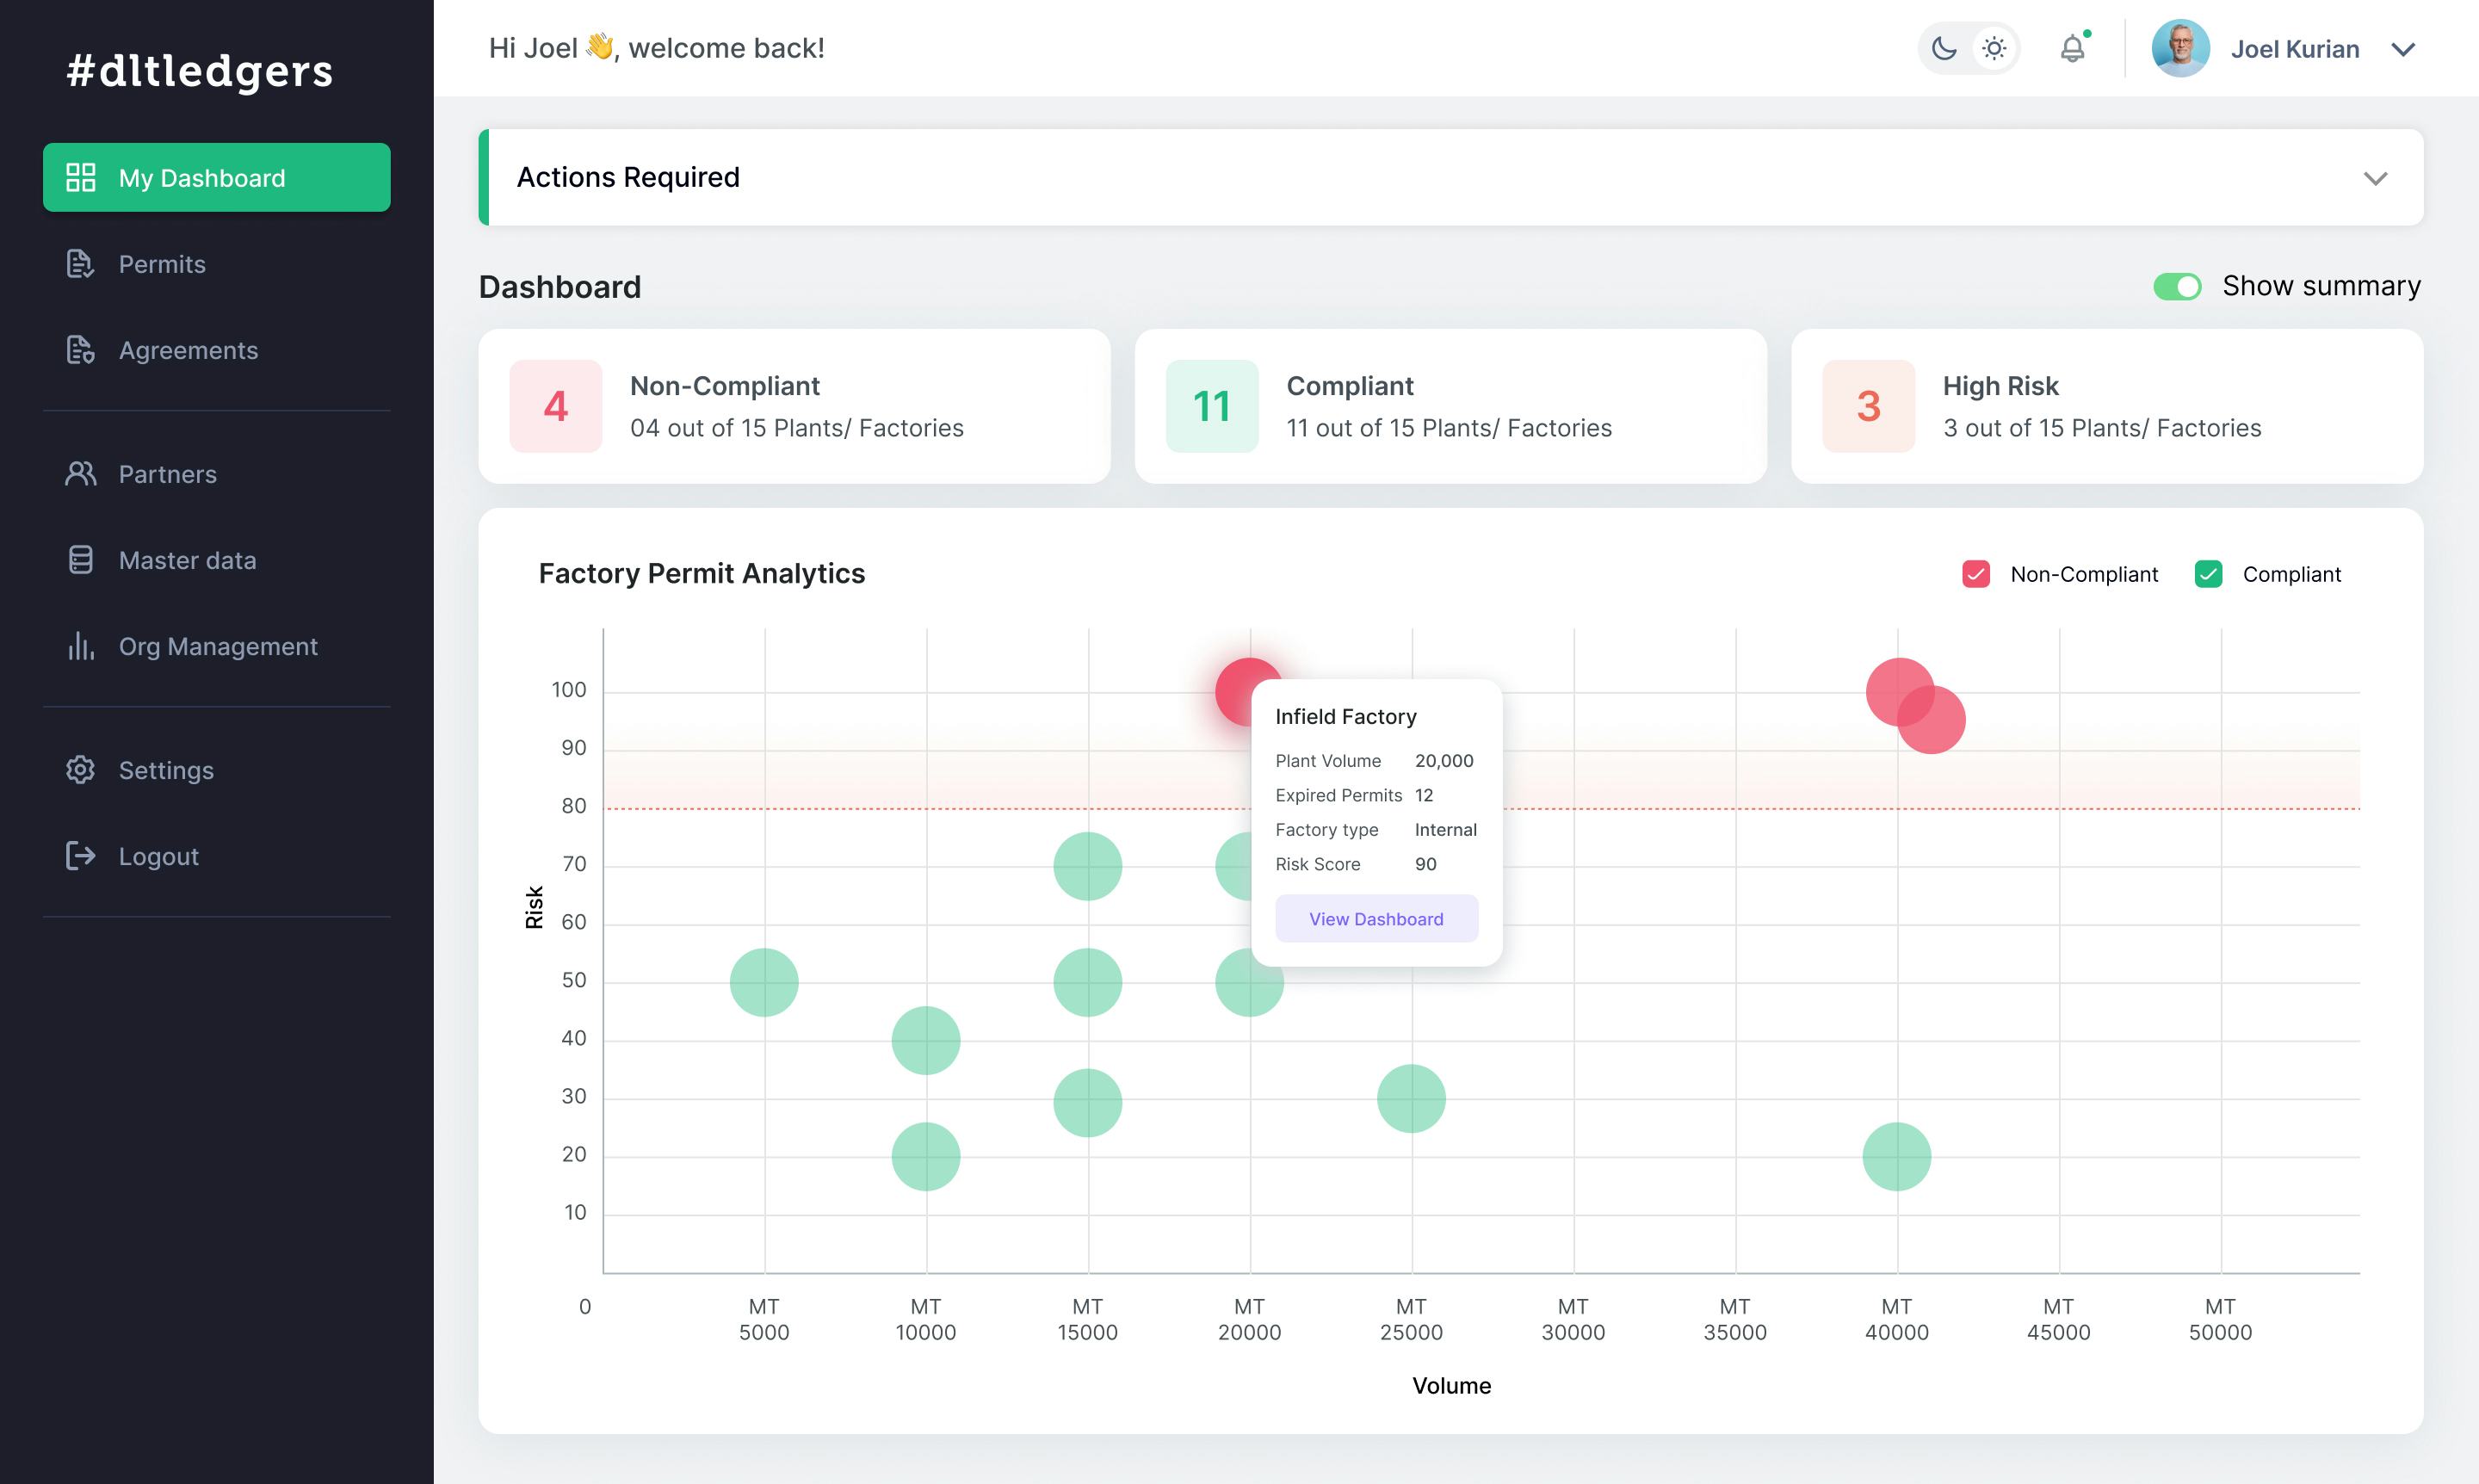This screenshot has height=1484, width=2479.
Task: Enable dark mode with the moon icon
Action: [x=1943, y=47]
